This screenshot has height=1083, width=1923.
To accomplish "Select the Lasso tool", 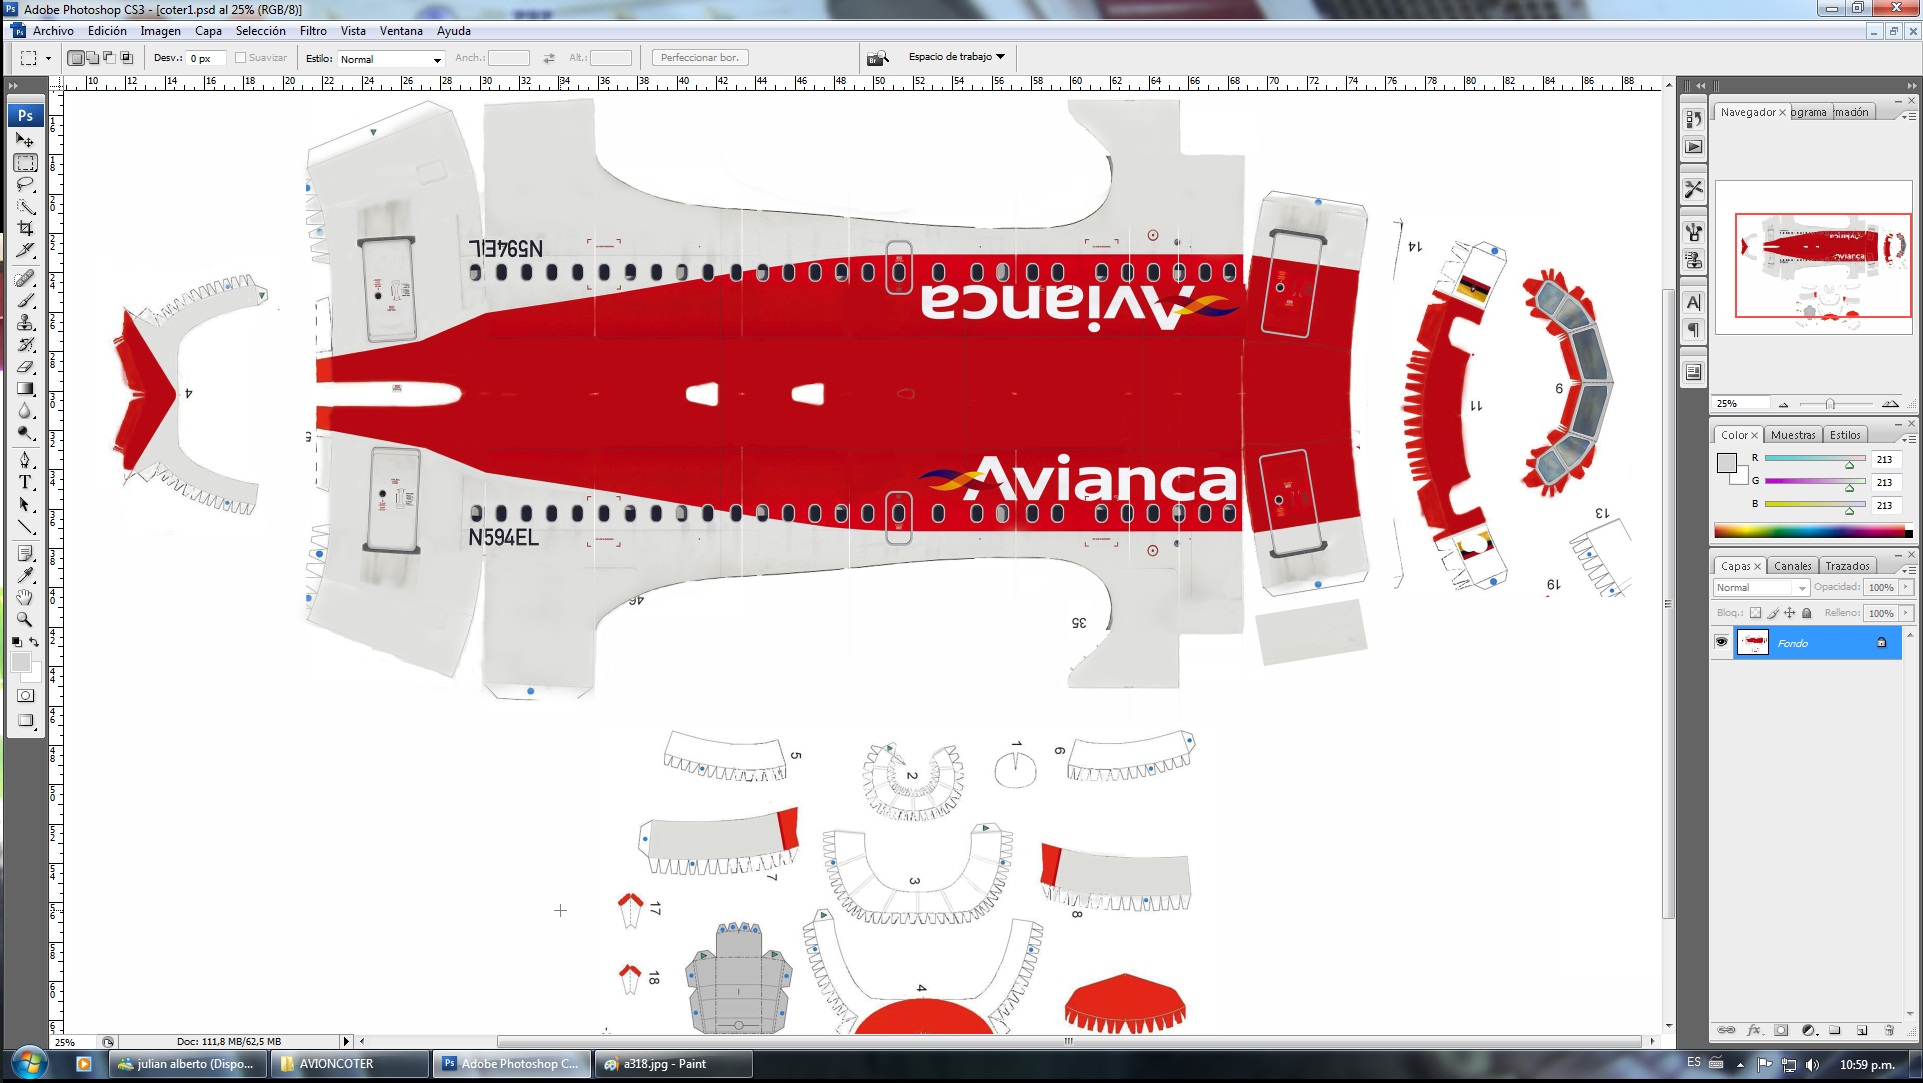I will tap(25, 185).
